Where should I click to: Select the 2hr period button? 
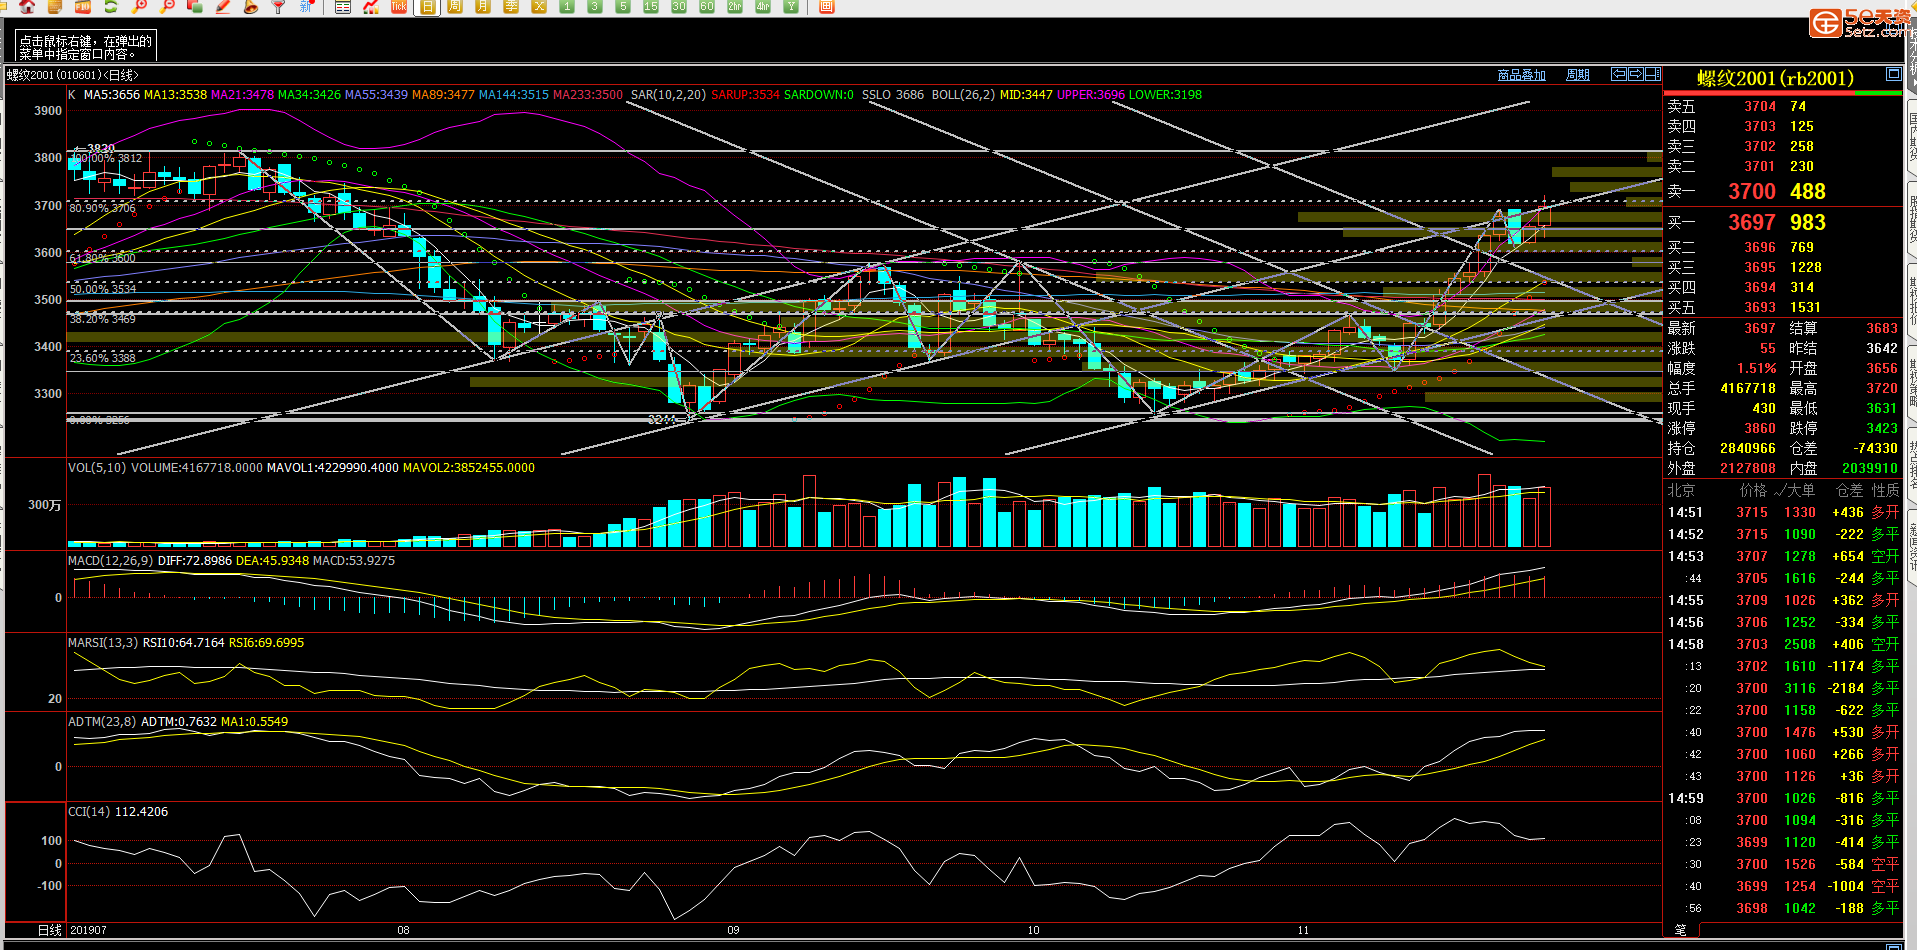coord(735,6)
